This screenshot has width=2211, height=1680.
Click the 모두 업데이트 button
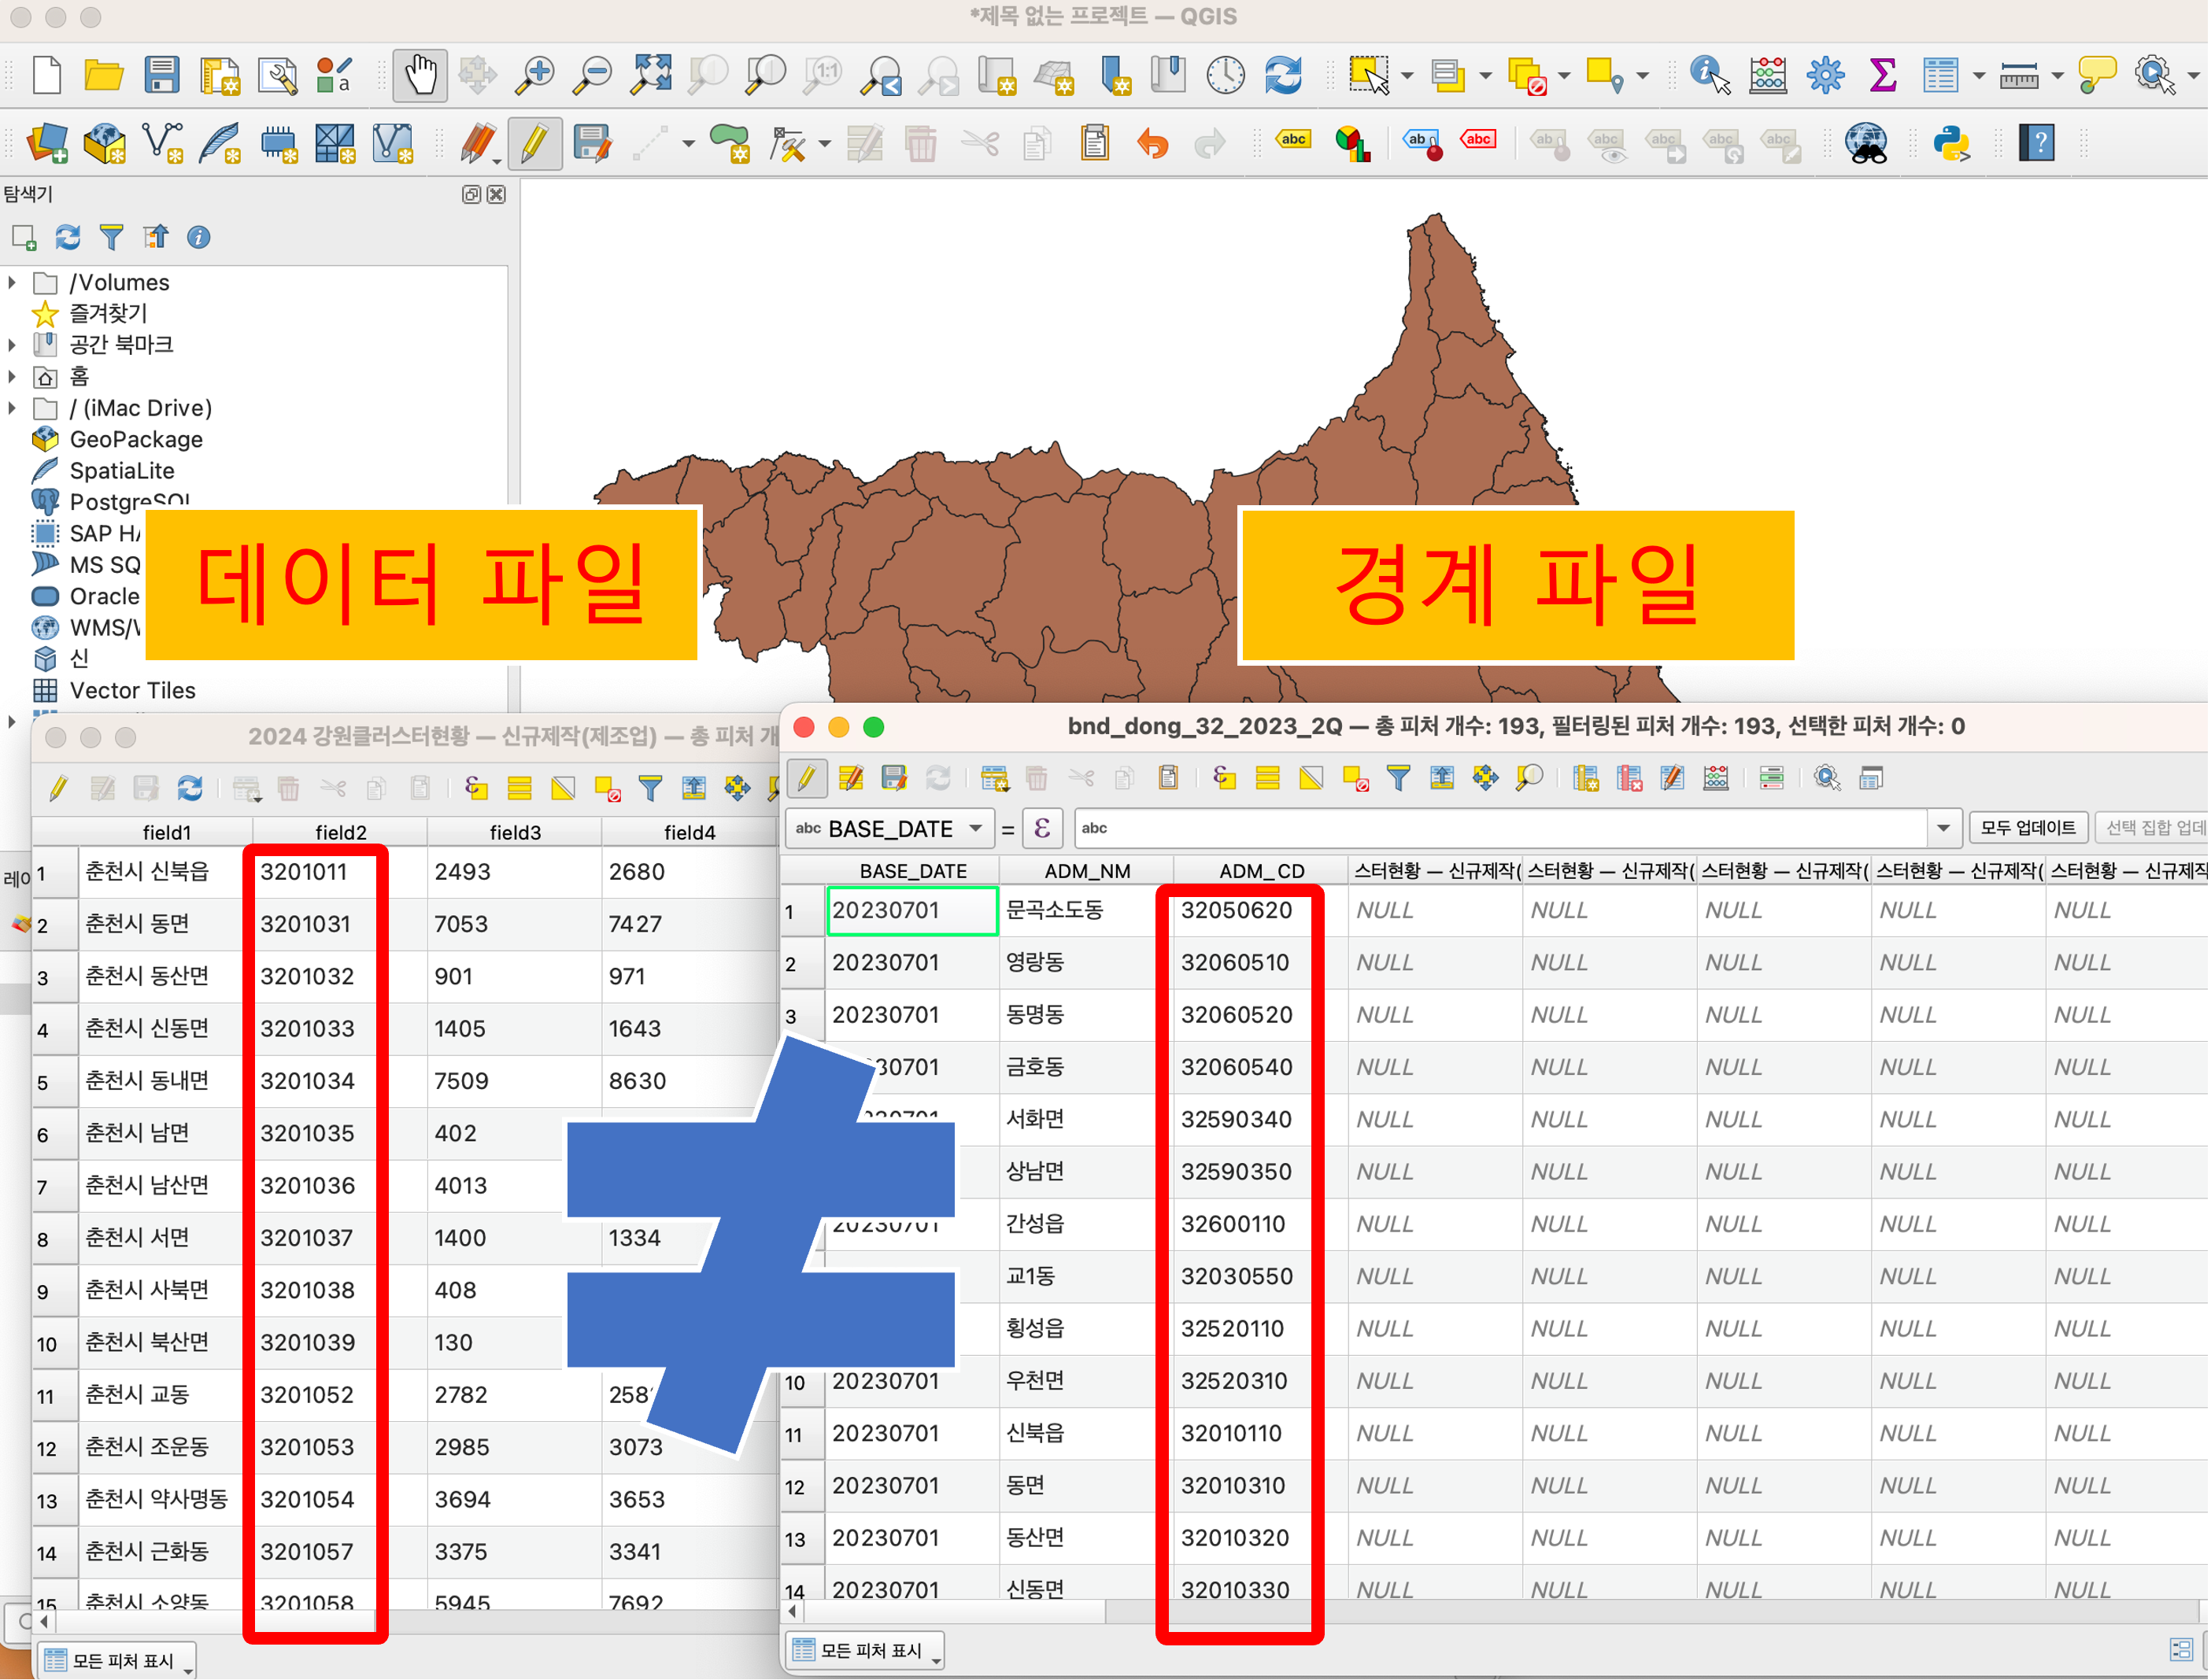pyautogui.click(x=2027, y=828)
